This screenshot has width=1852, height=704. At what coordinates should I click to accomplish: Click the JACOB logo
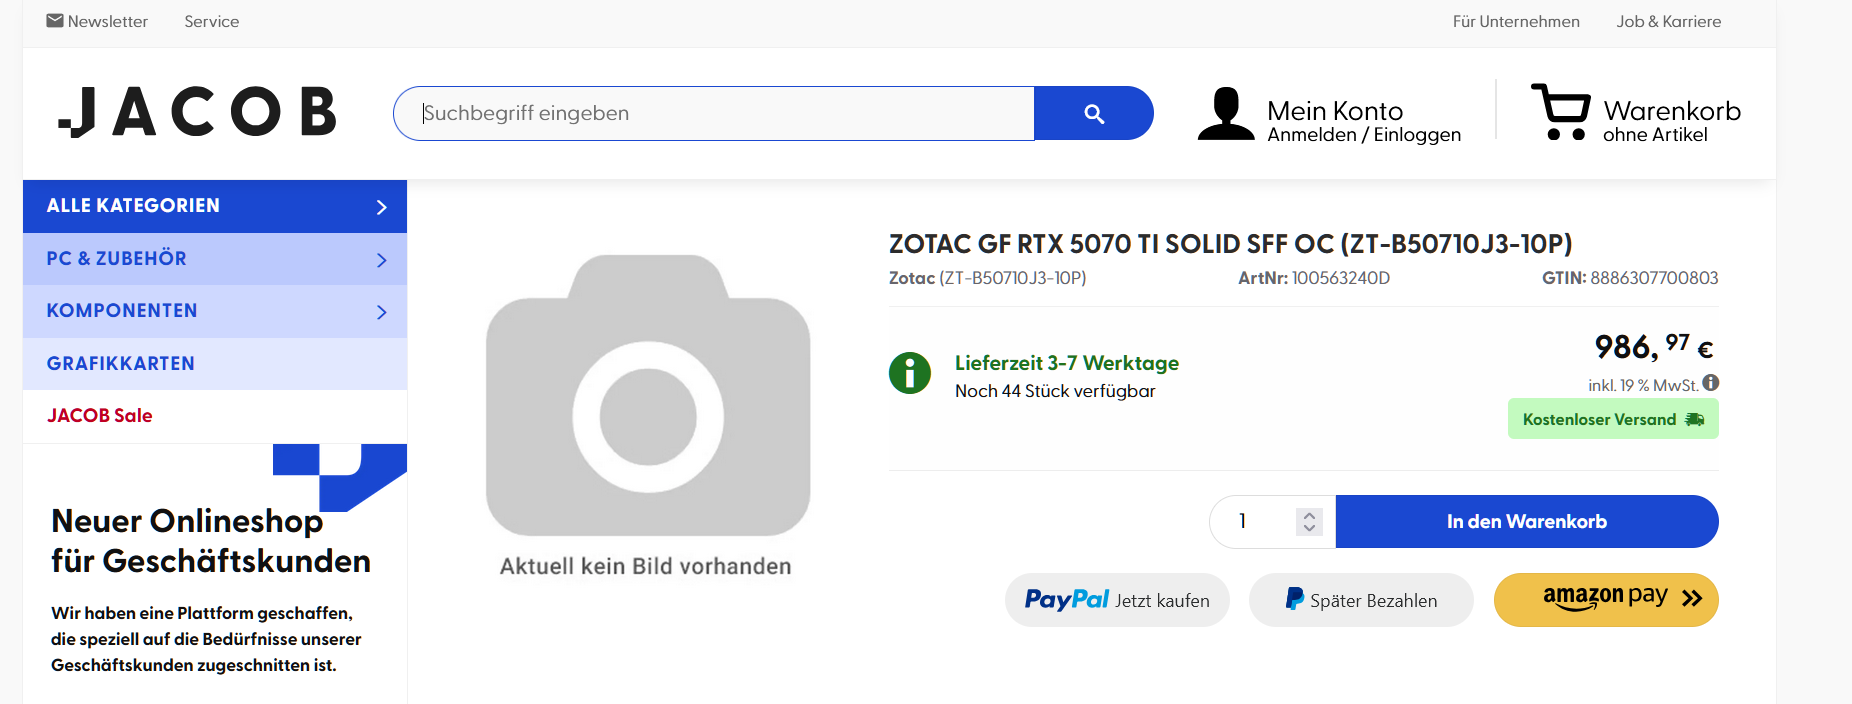click(x=197, y=111)
